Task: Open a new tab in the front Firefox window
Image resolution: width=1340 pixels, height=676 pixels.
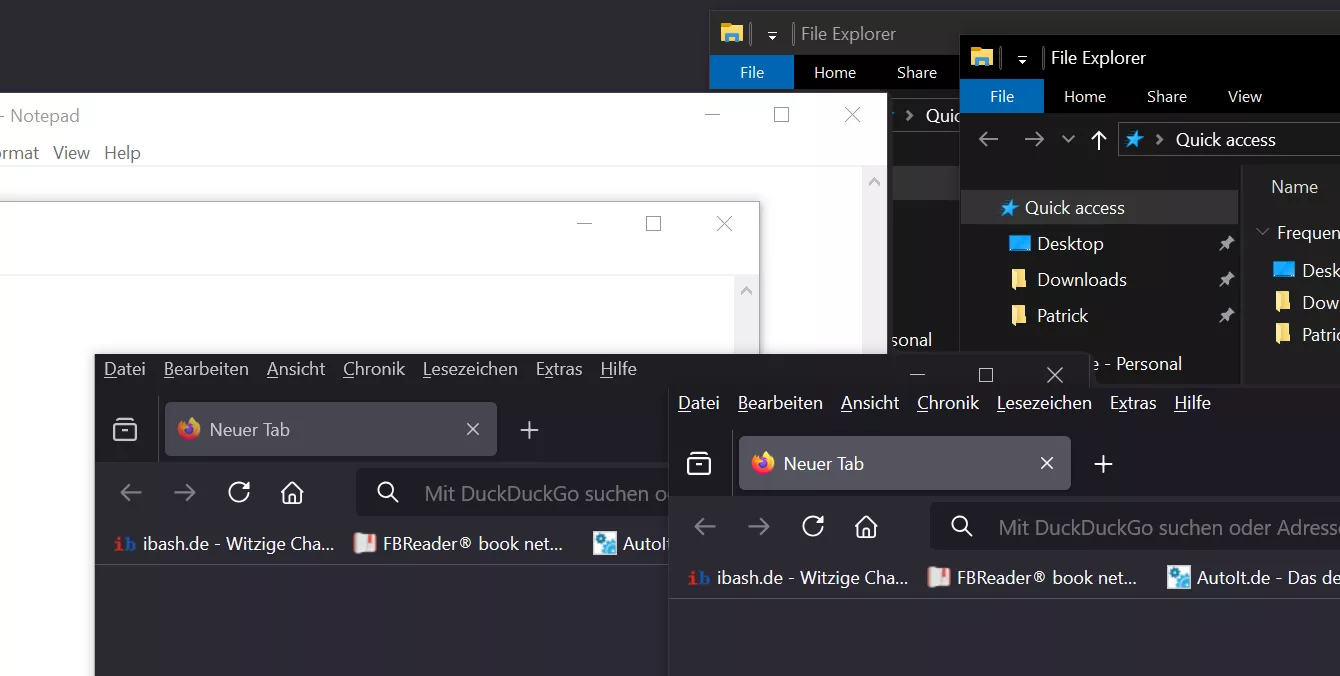Action: 1103,464
